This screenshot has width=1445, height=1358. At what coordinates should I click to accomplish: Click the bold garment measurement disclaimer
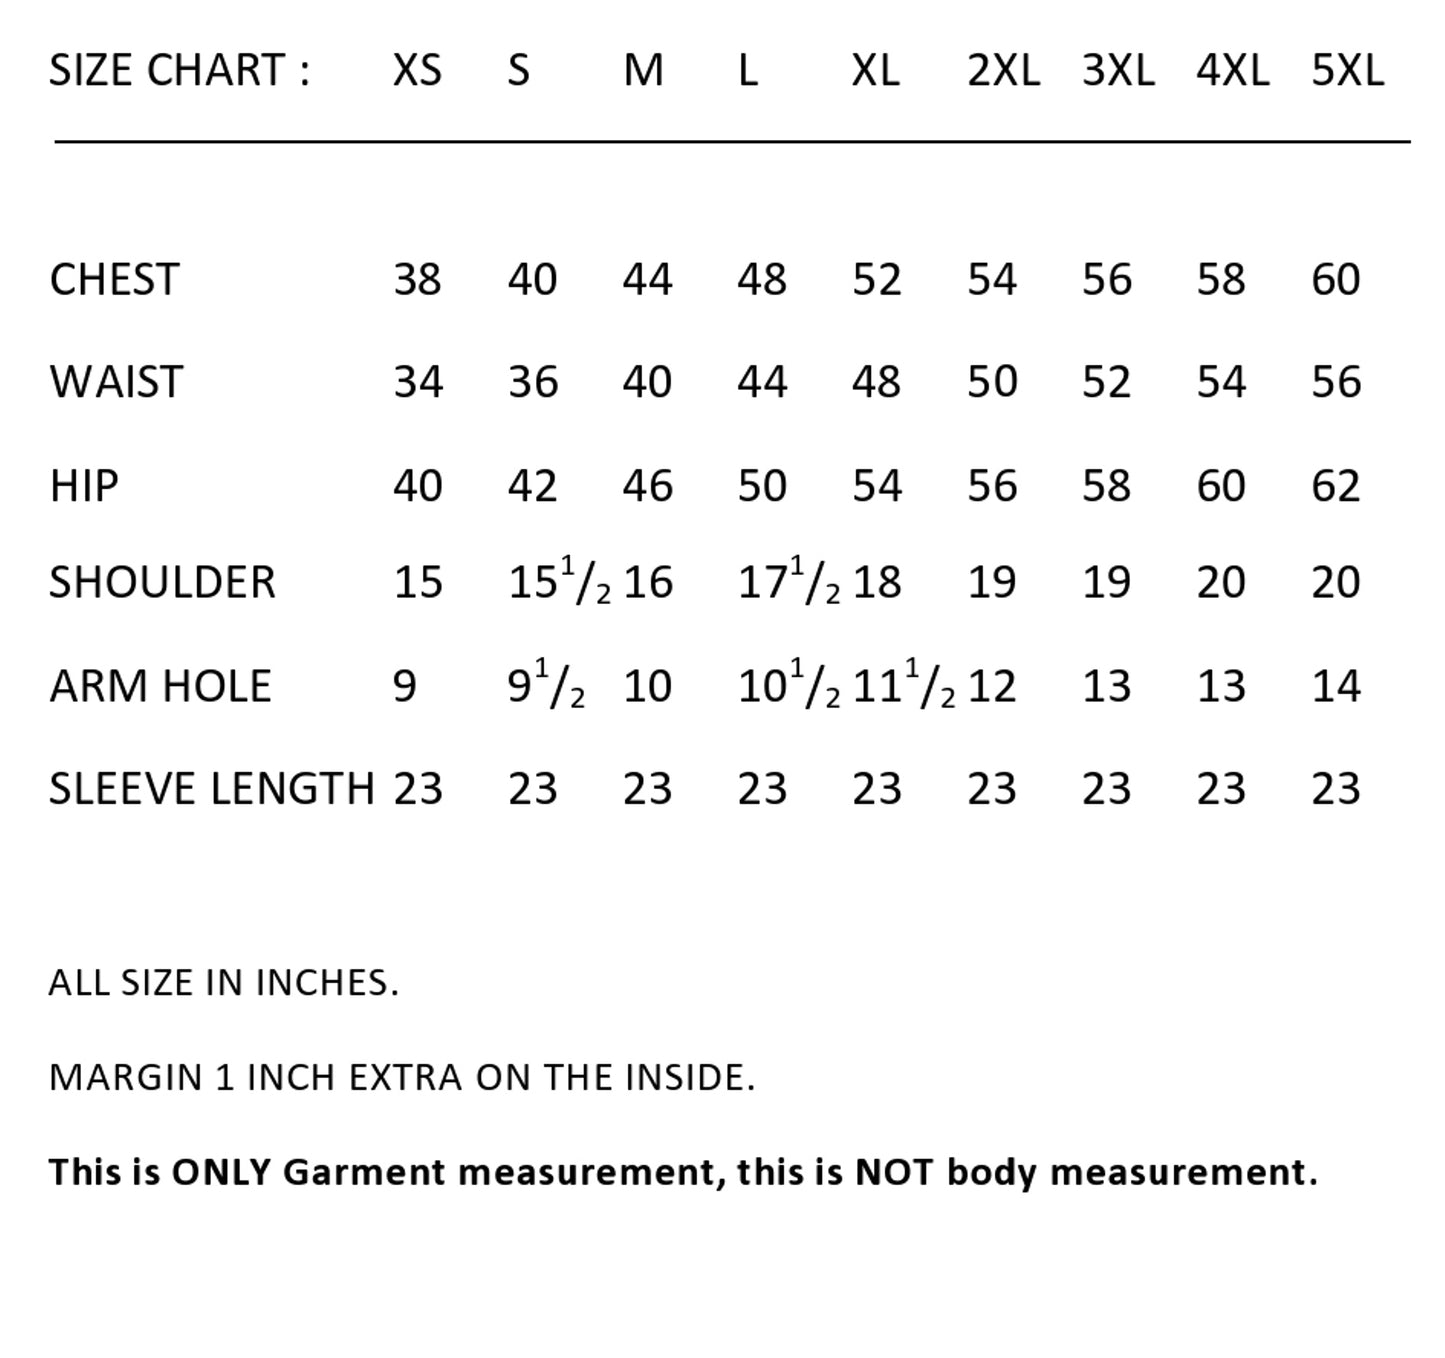[x=683, y=1172]
